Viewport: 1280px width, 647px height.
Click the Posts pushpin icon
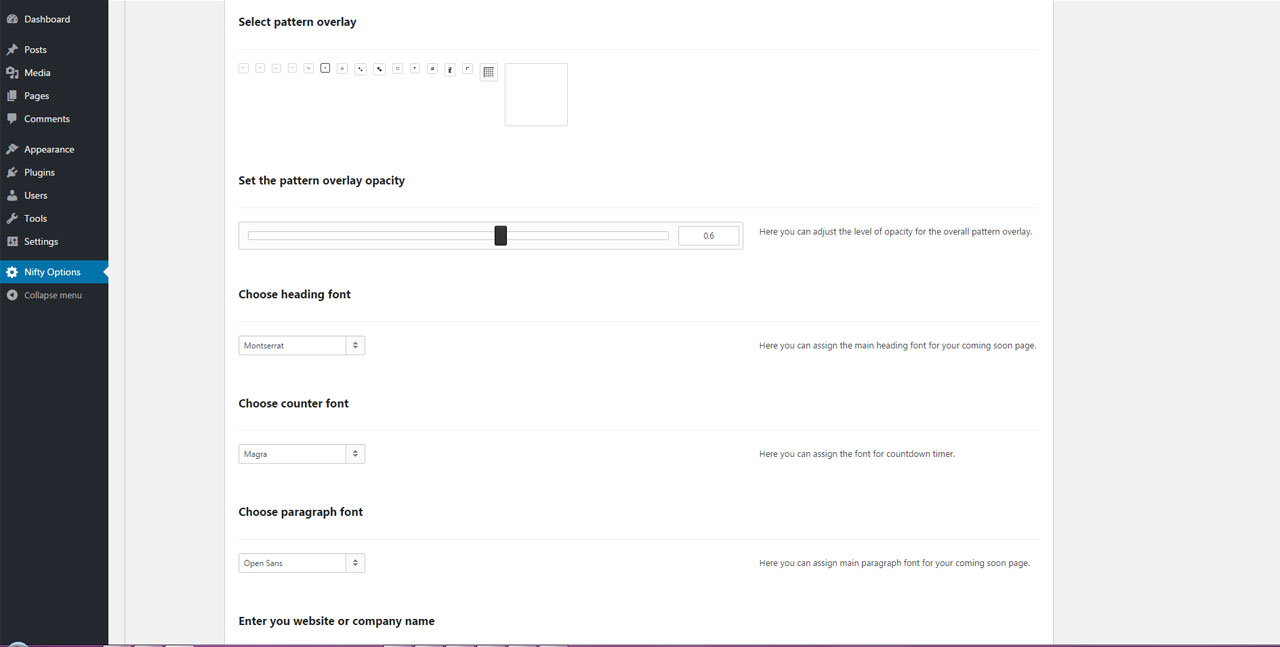click(x=12, y=49)
